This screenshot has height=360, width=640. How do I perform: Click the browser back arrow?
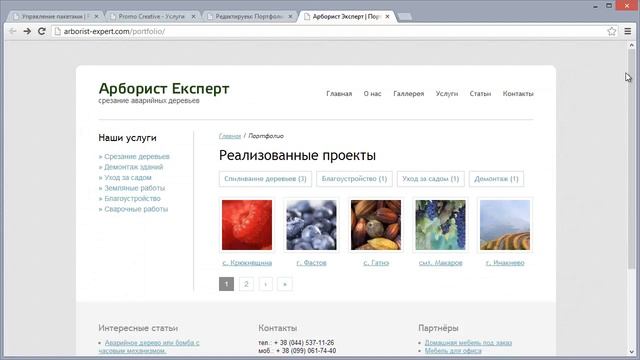[x=13, y=31]
